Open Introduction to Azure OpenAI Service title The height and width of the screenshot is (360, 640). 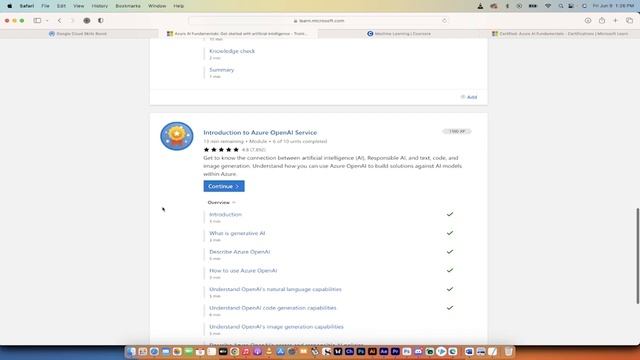tap(260, 133)
